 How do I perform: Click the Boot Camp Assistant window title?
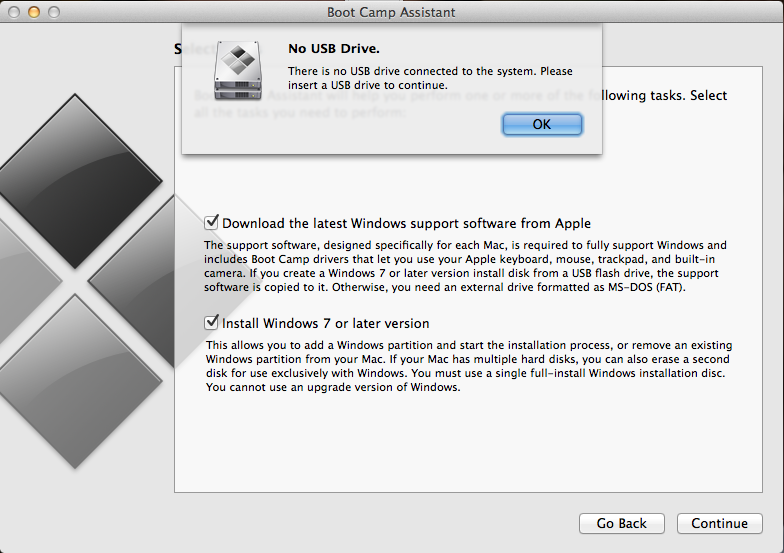[x=391, y=12]
